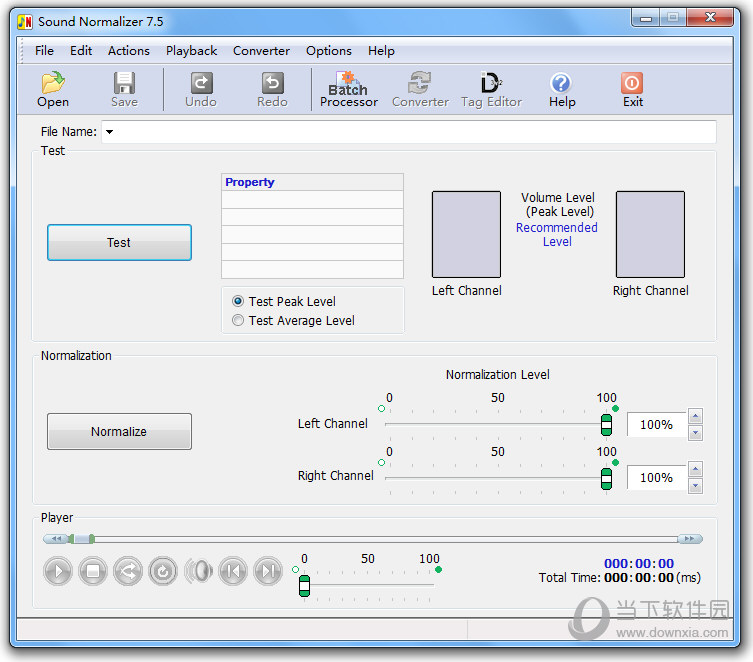Screen dimensions: 753x662
Task: Click the Total Time readout
Action: click(619, 578)
